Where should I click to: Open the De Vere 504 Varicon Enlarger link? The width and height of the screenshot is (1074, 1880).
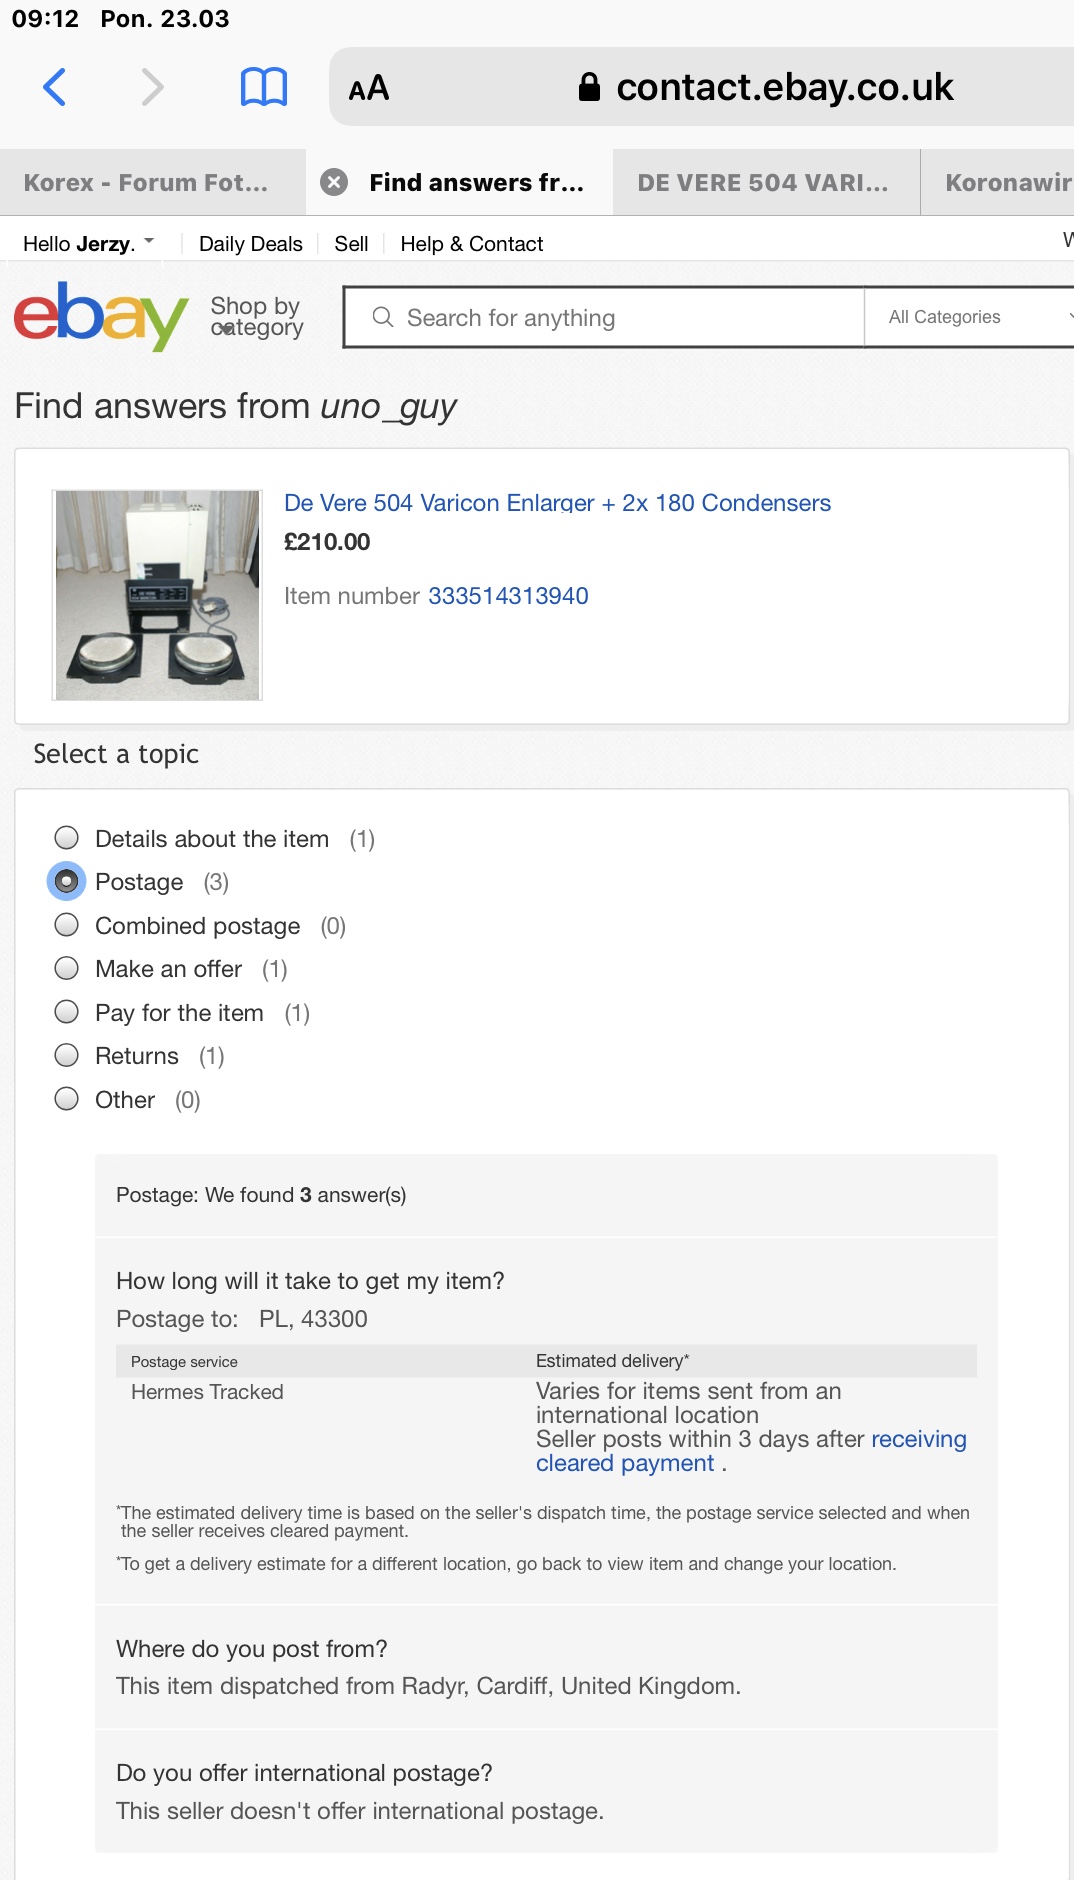[557, 503]
